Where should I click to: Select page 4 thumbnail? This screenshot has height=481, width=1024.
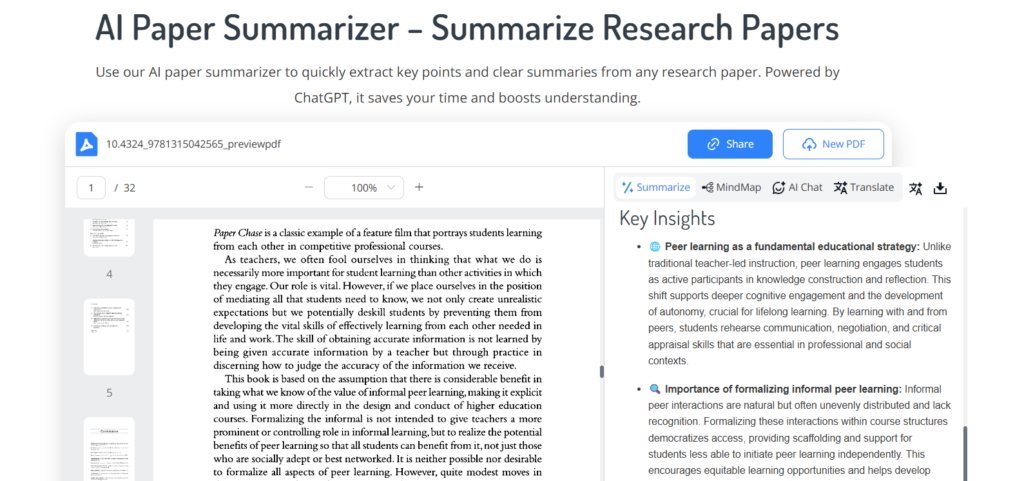(x=109, y=238)
